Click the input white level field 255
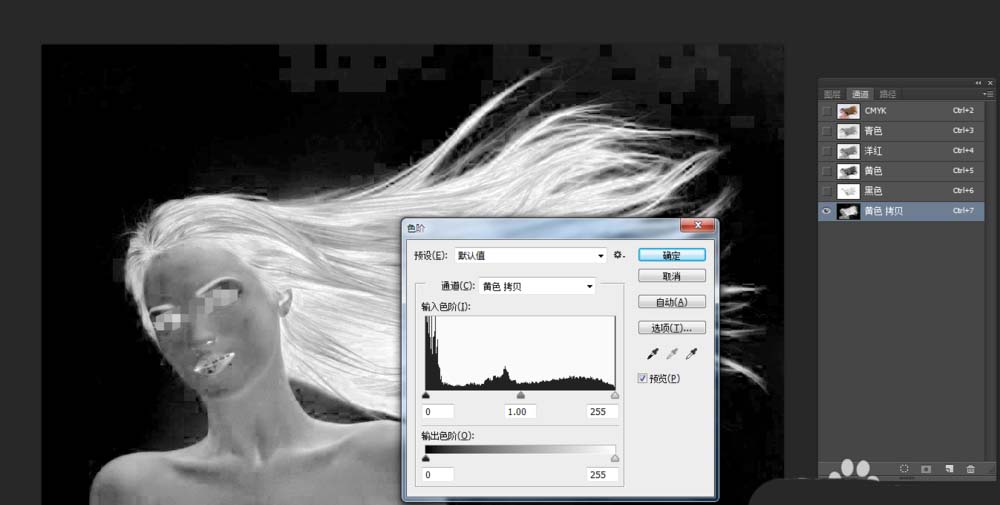This screenshot has width=1000, height=505. point(601,412)
